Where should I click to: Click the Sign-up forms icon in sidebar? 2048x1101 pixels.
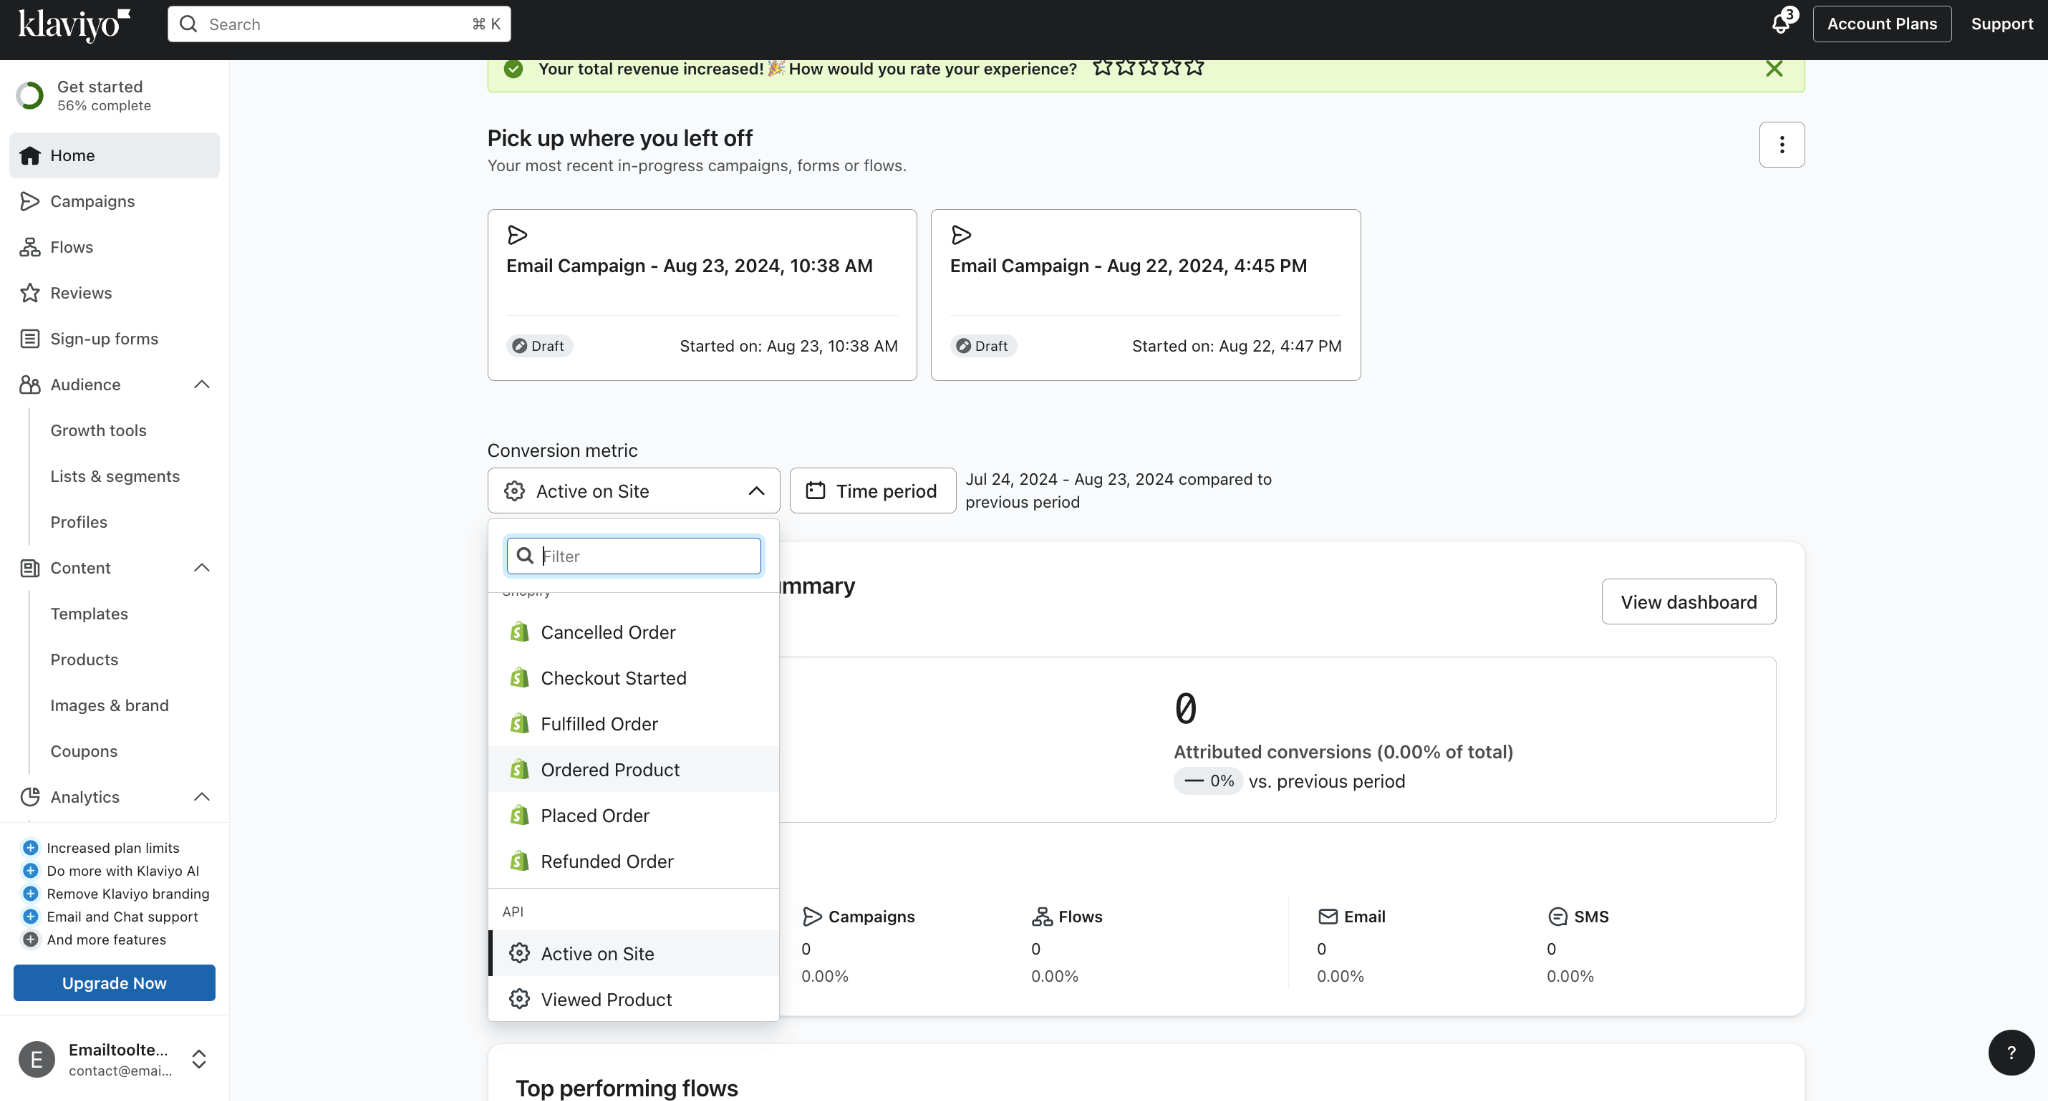coord(30,339)
